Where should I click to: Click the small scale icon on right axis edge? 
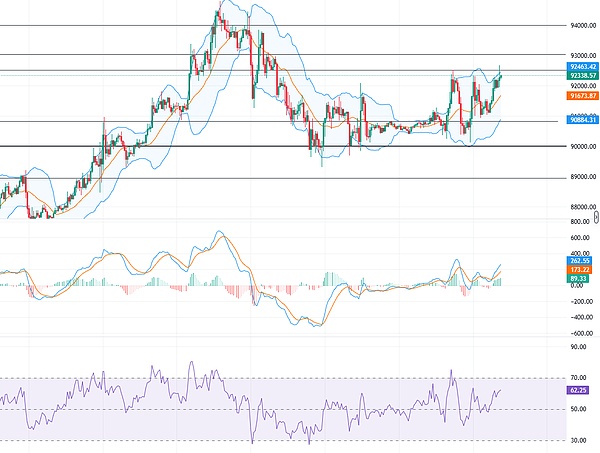(596, 215)
